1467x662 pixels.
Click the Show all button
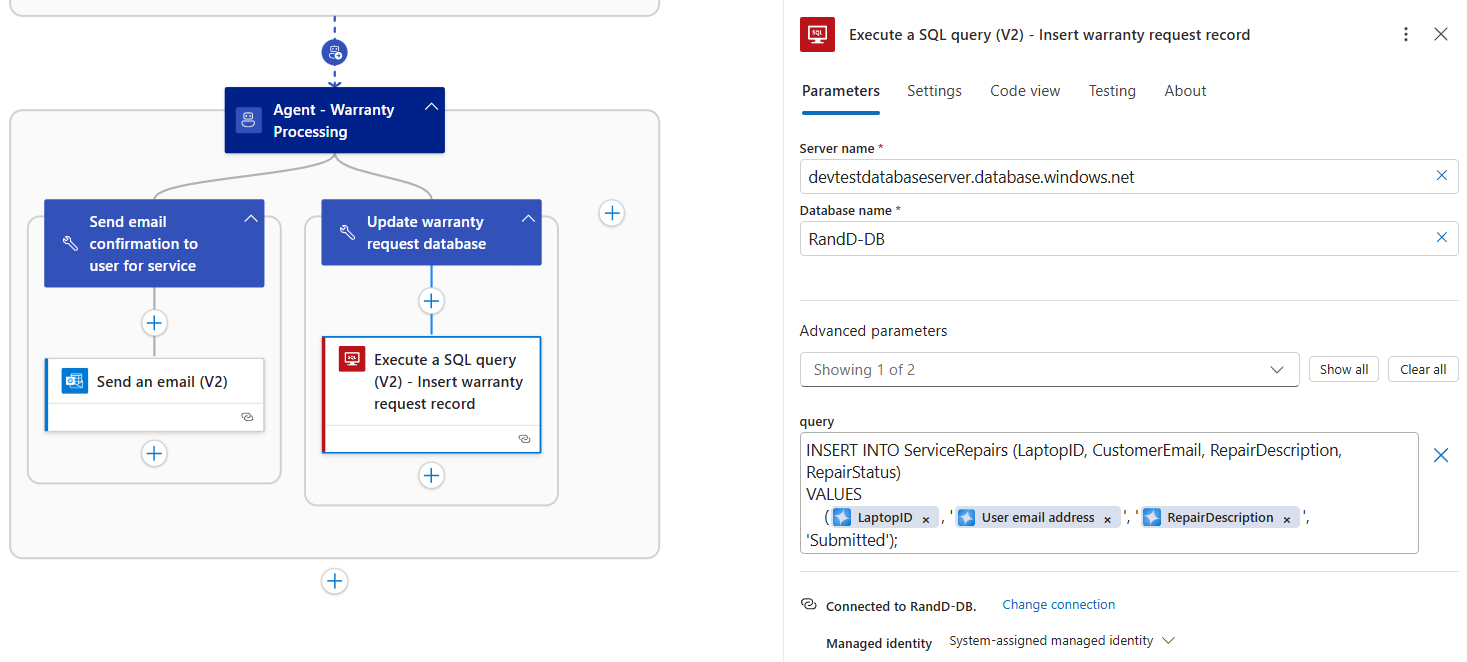[1343, 369]
